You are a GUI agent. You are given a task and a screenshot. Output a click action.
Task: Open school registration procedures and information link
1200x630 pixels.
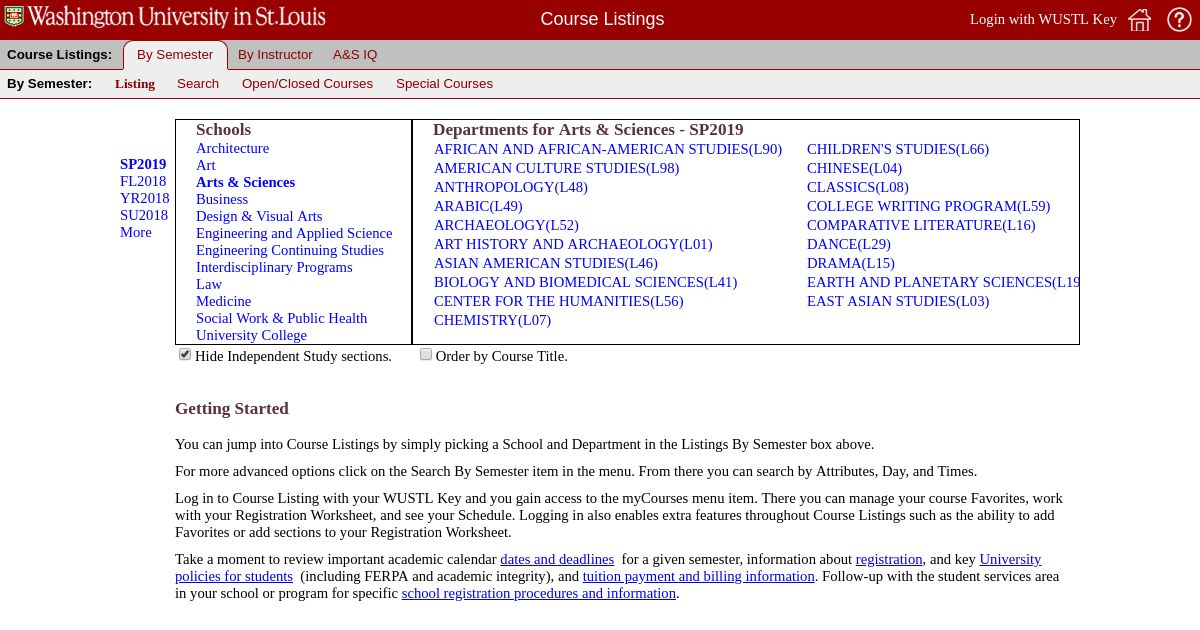click(x=539, y=593)
